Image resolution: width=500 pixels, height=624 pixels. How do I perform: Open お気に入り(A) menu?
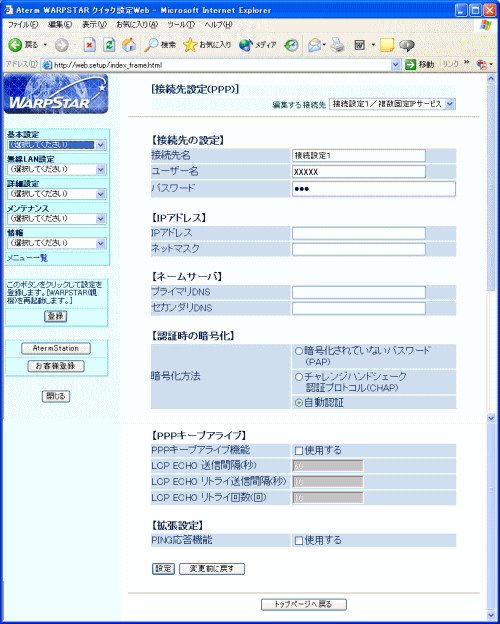(x=137, y=25)
